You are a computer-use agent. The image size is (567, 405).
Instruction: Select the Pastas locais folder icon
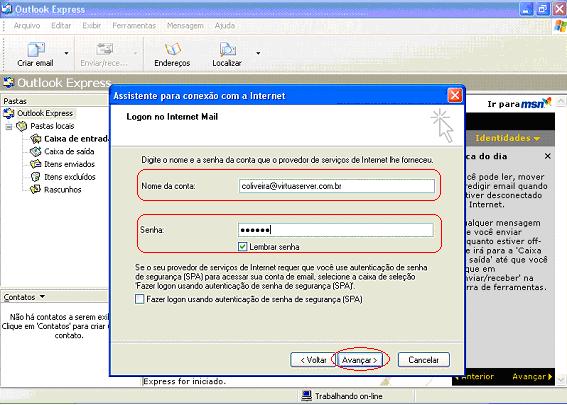[22, 126]
